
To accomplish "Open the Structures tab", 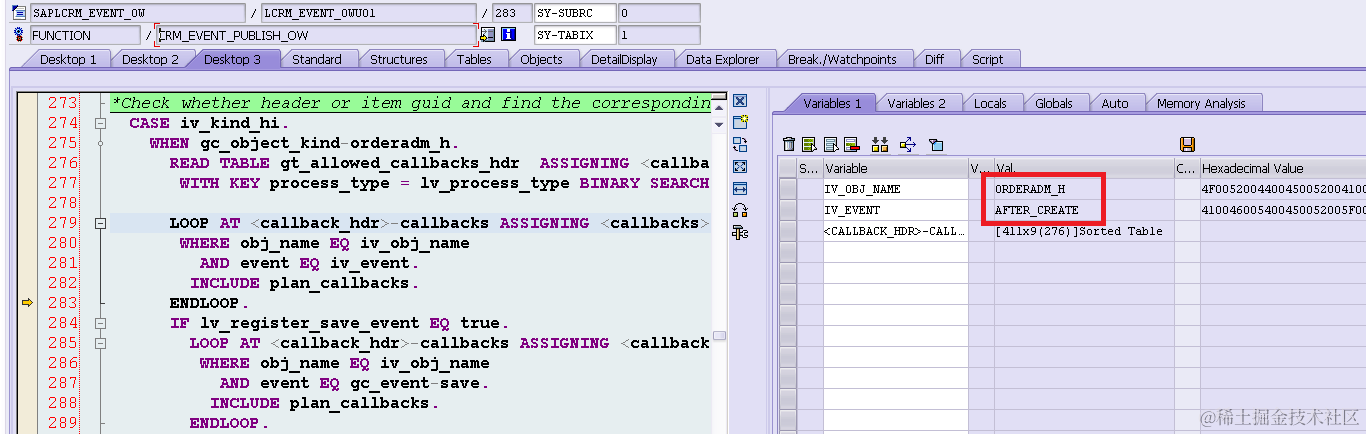I will pyautogui.click(x=398, y=59).
